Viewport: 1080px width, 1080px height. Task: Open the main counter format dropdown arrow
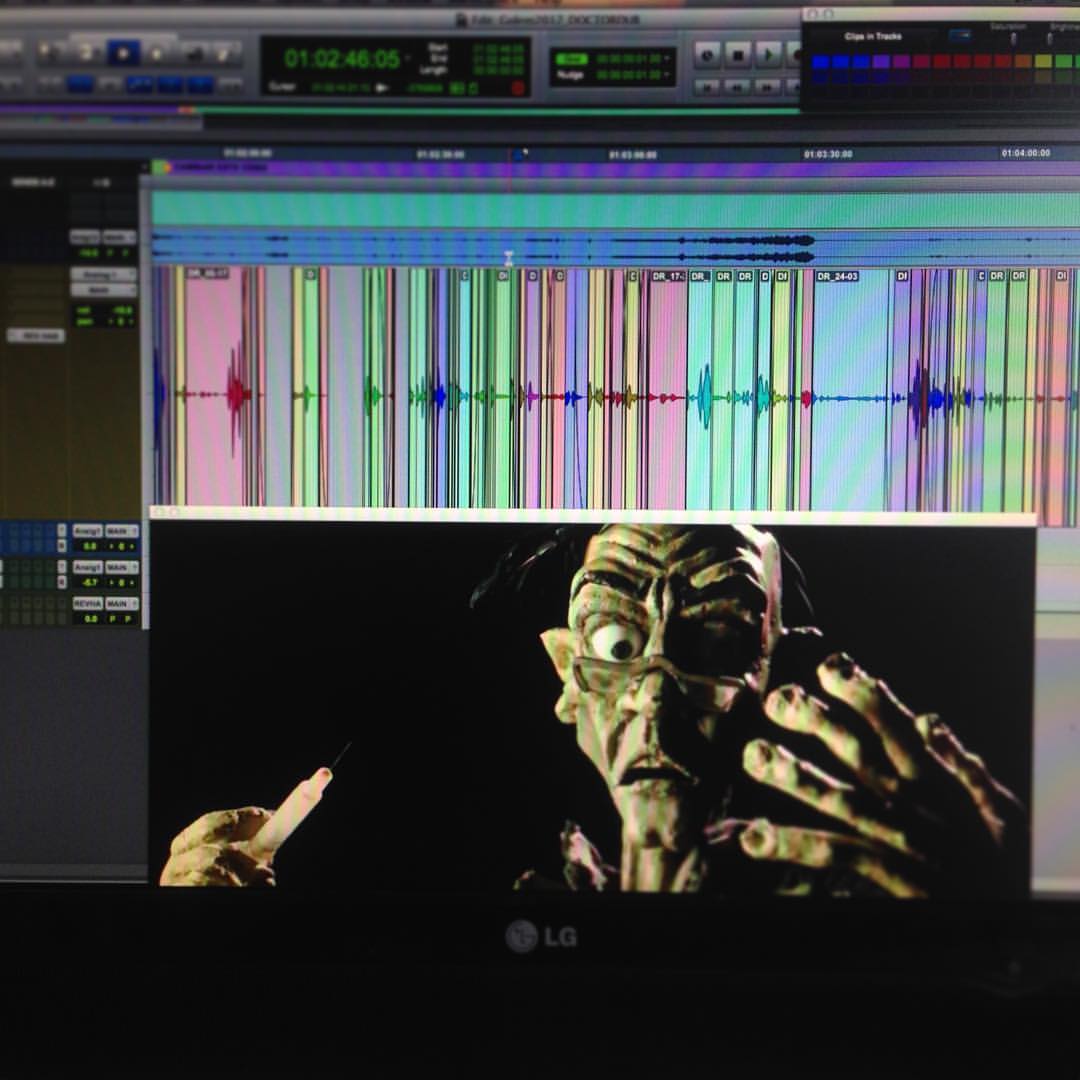coord(408,58)
